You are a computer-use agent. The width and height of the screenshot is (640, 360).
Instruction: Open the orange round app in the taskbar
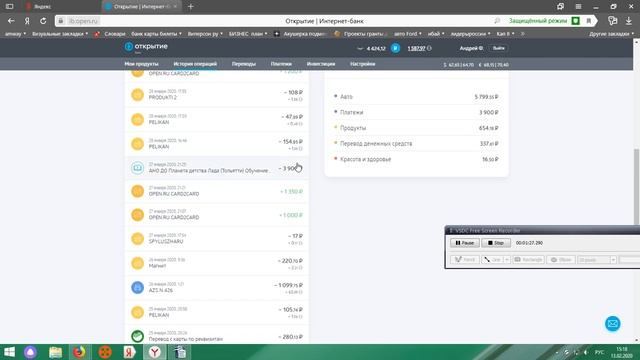pos(104,352)
